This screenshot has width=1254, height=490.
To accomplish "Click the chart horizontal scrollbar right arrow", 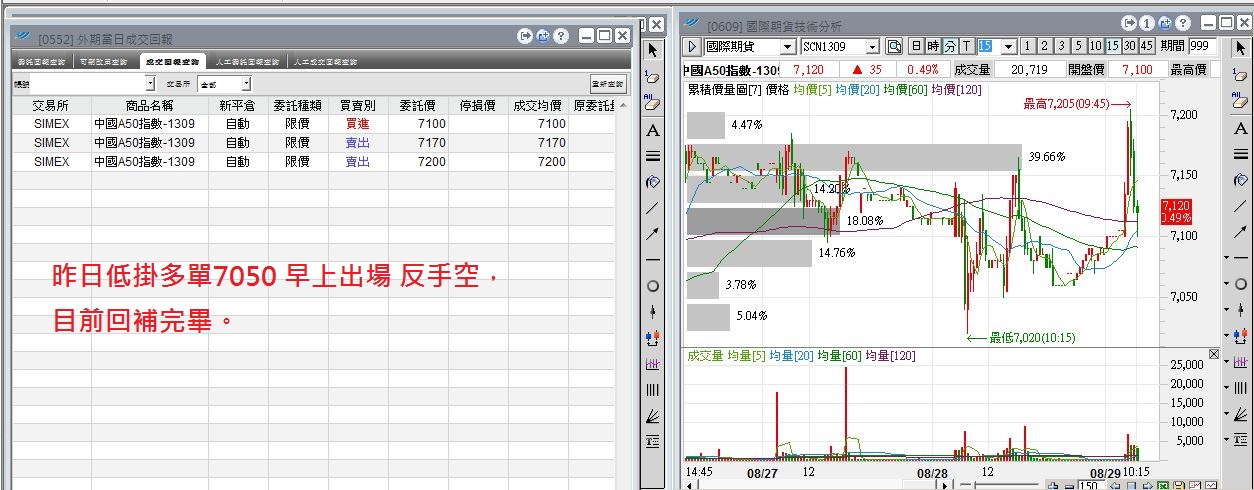I will click(x=945, y=485).
